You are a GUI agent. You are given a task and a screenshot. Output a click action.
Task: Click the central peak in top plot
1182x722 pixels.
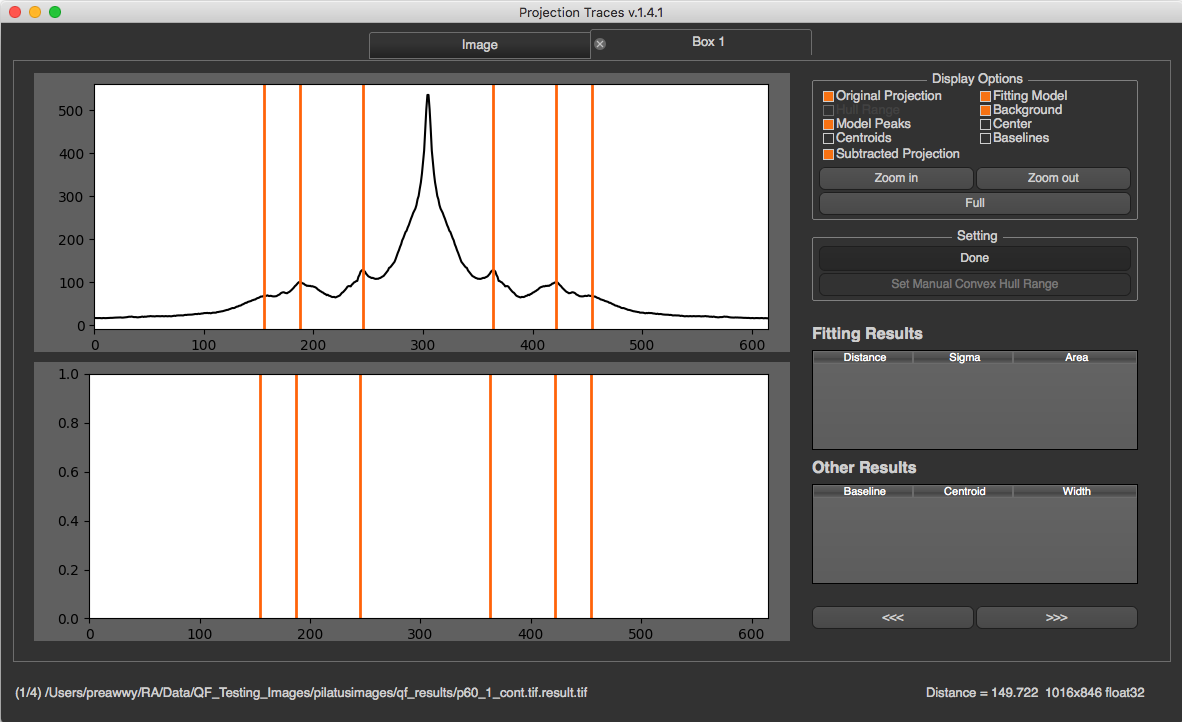click(x=428, y=96)
